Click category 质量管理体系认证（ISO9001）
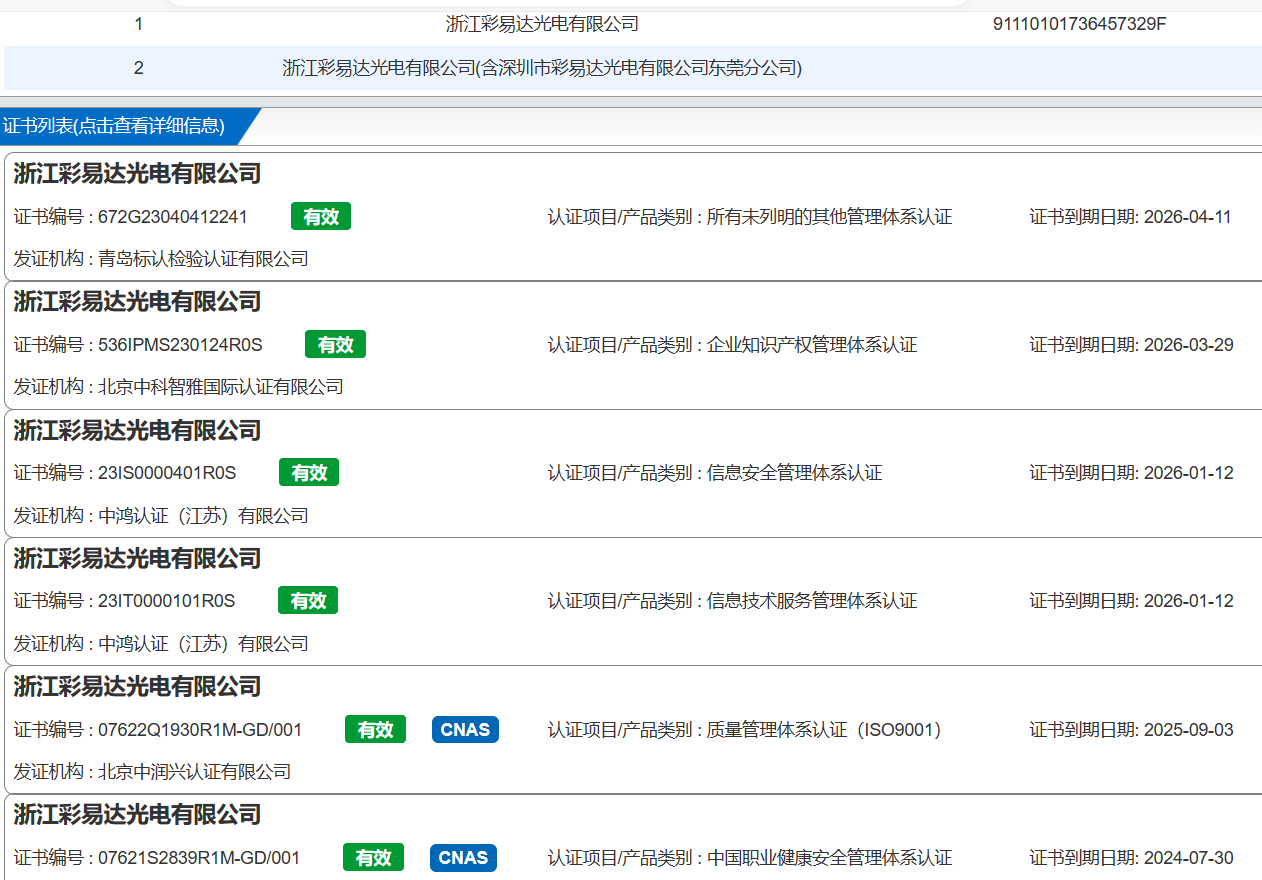This screenshot has height=880, width=1262. [x=825, y=730]
